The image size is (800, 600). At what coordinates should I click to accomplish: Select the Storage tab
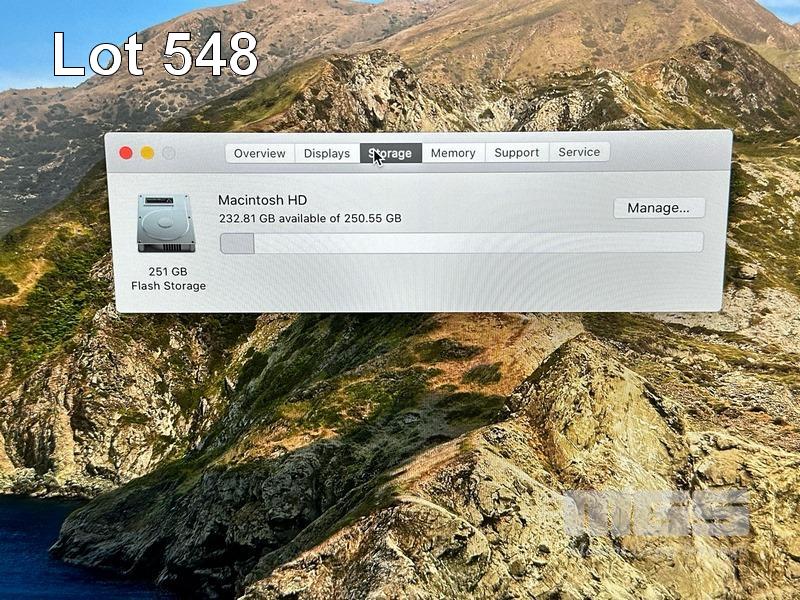(x=391, y=153)
